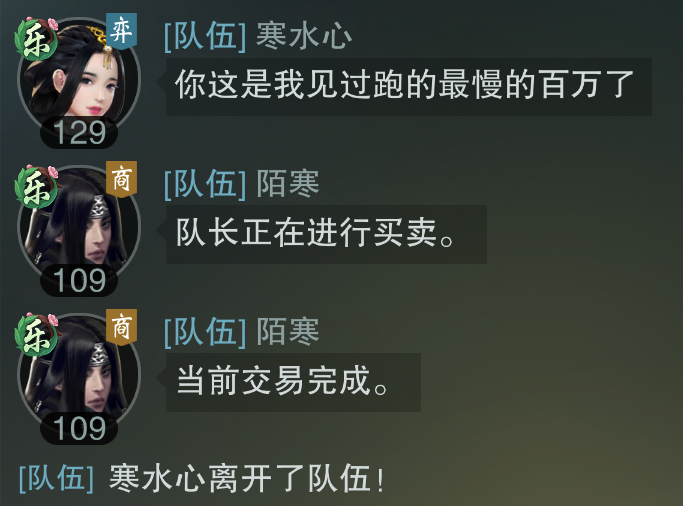Screen dimensions: 683x506
Task: Select the level 129 indicator under 寒水心's avatar
Action: (79, 132)
